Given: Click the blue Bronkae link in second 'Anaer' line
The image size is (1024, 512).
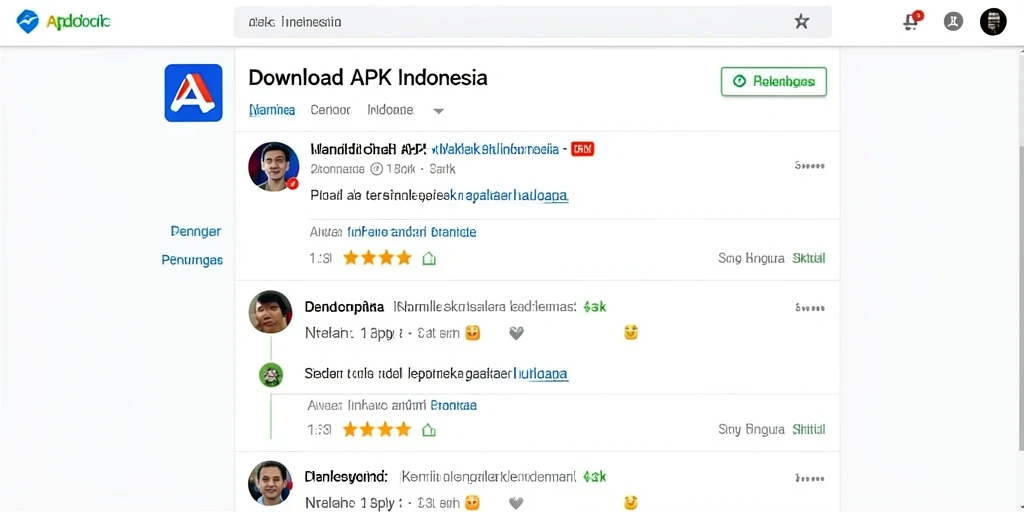Looking at the screenshot, I should (453, 406).
